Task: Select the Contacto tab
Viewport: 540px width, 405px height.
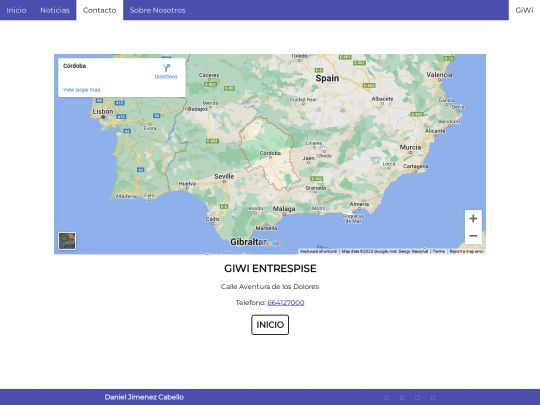Action: [x=100, y=10]
